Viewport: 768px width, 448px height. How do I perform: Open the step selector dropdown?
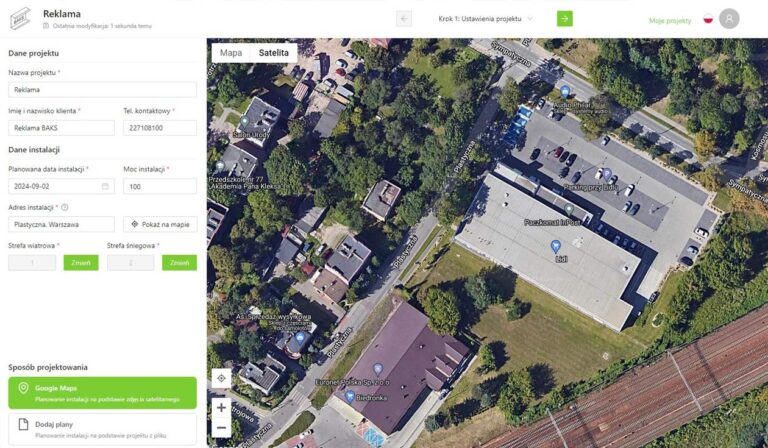[x=485, y=19]
